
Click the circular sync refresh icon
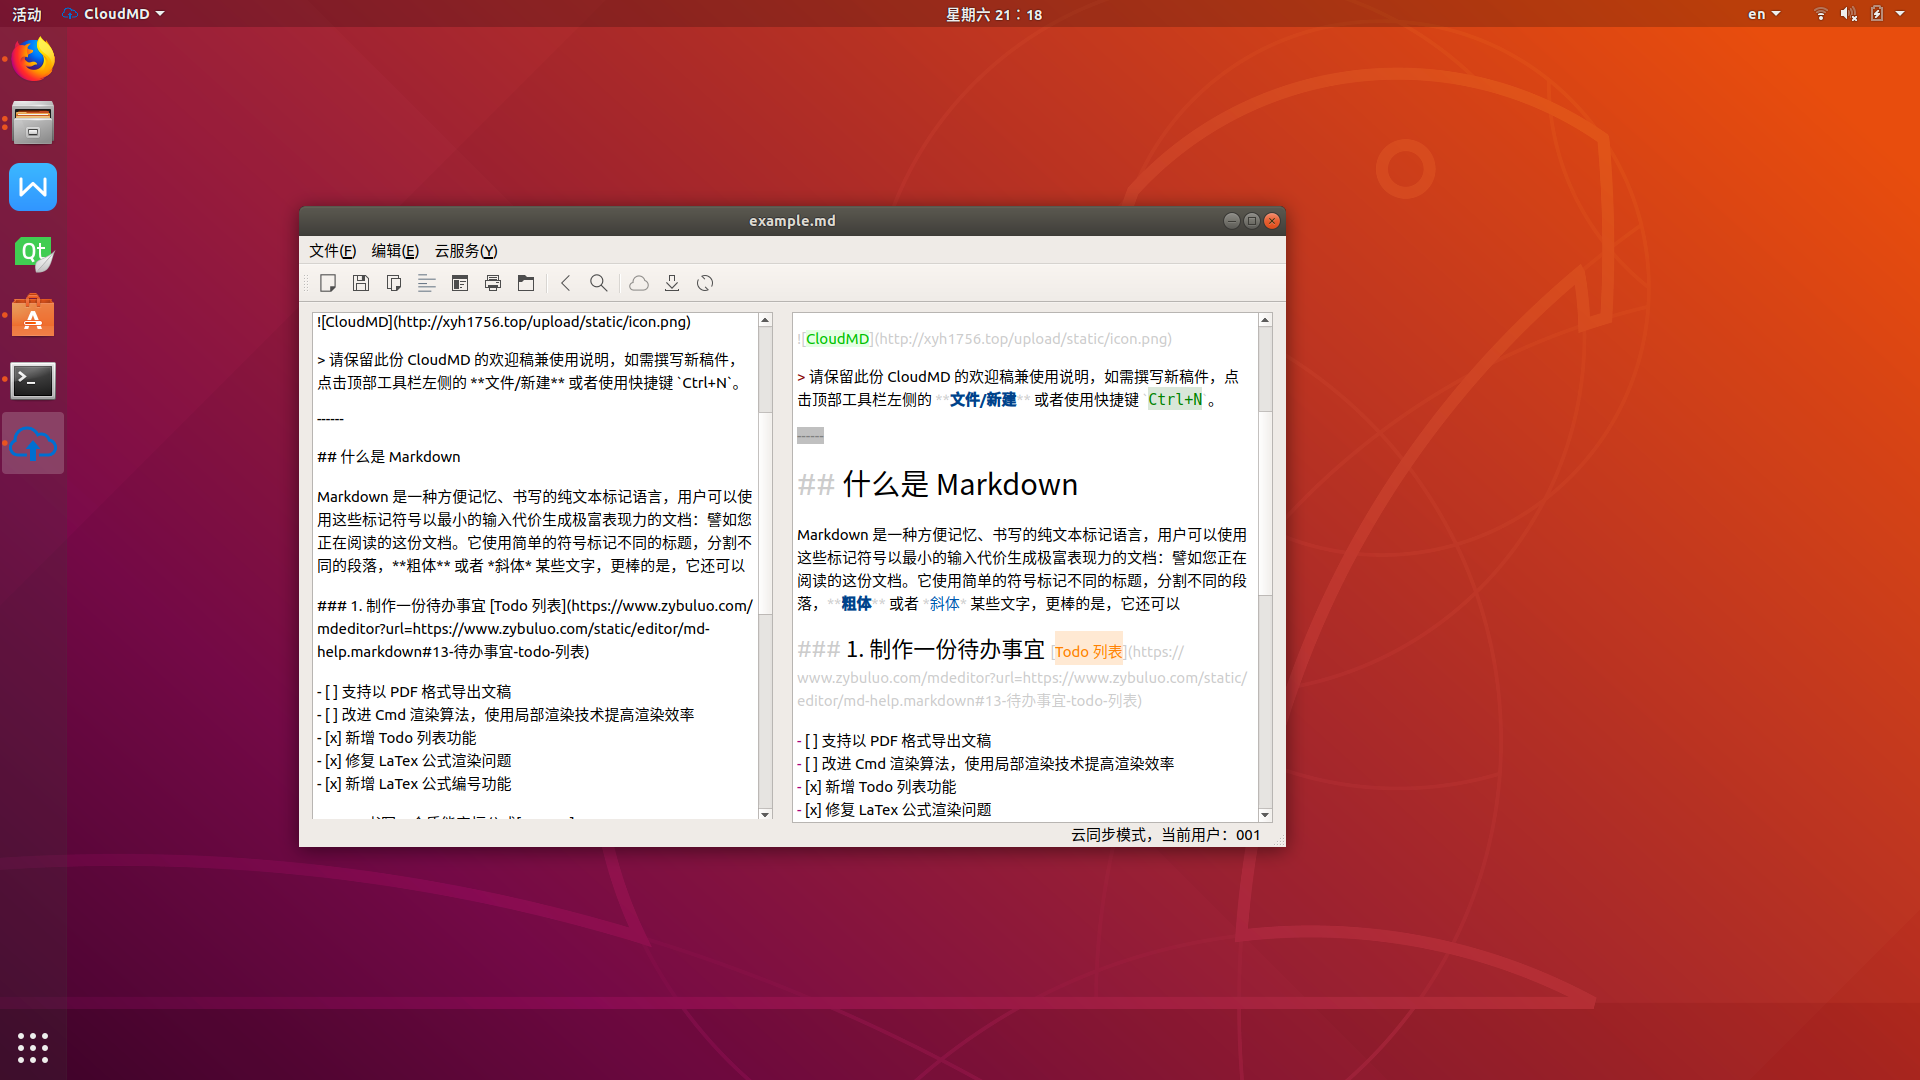tap(705, 283)
